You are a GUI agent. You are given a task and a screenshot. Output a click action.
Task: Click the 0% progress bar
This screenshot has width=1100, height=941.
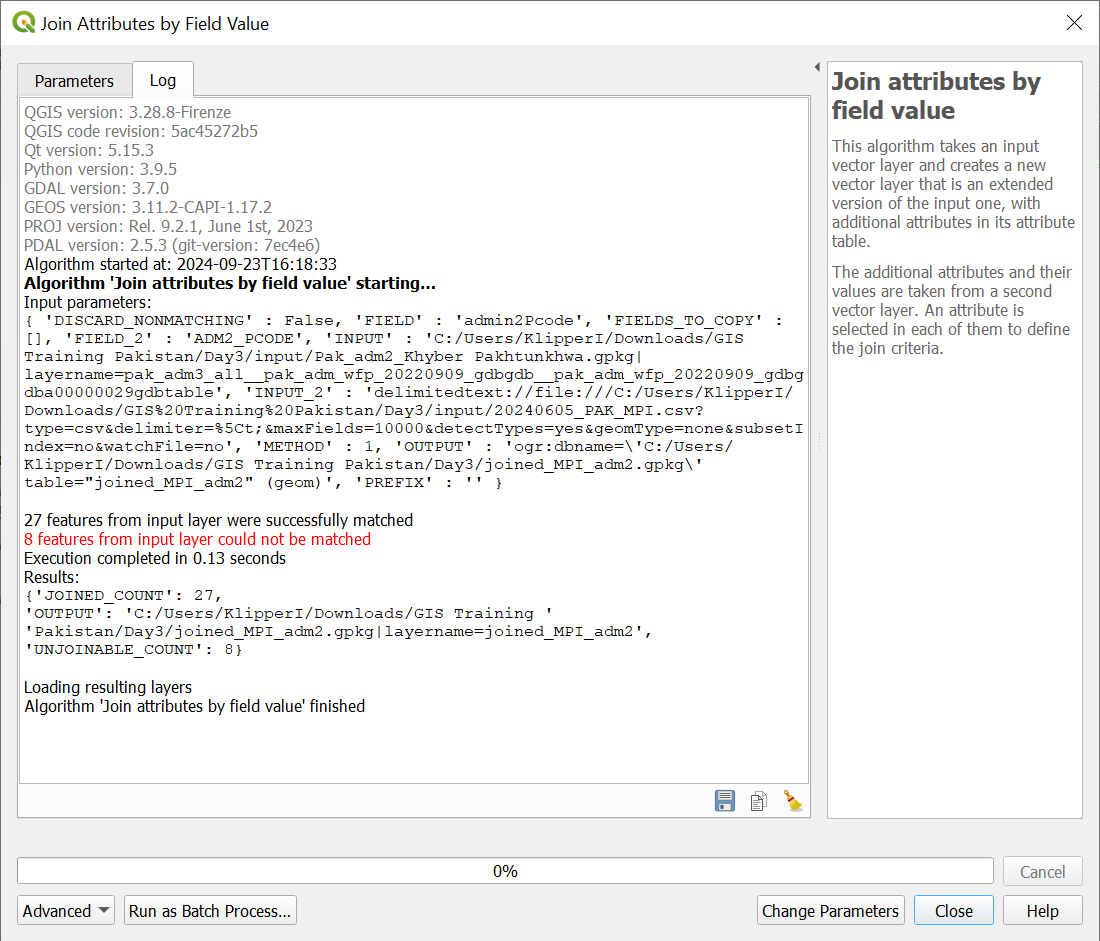pyautogui.click(x=505, y=872)
